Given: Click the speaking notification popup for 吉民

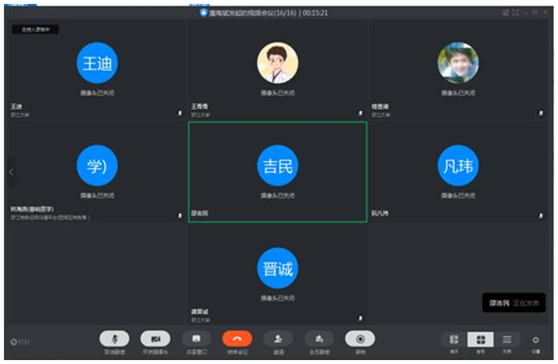Looking at the screenshot, I should [514, 303].
